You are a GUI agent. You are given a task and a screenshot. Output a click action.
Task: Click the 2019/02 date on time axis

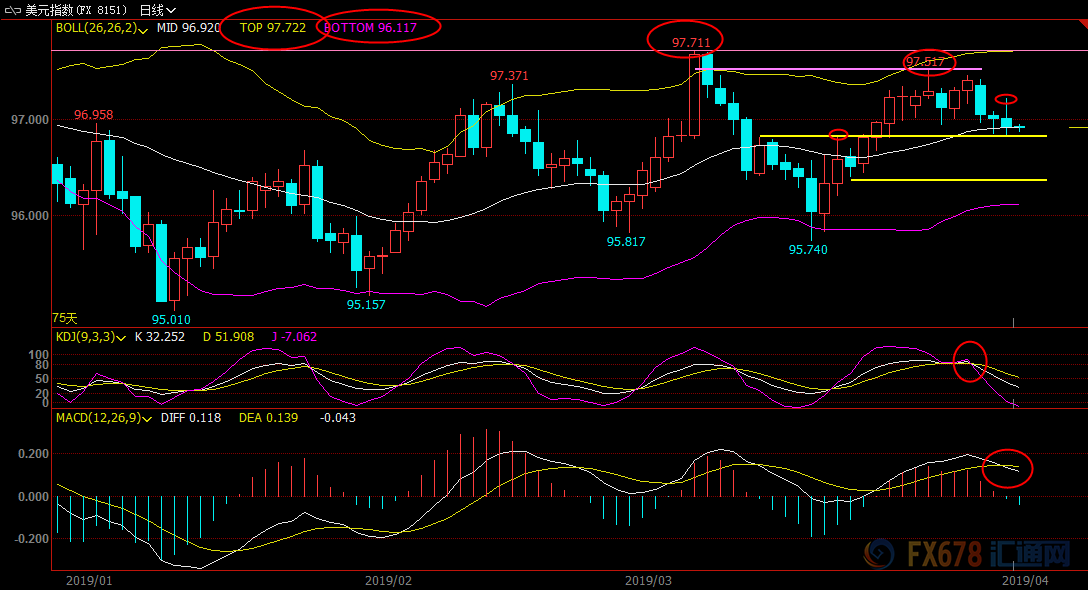[x=389, y=580]
